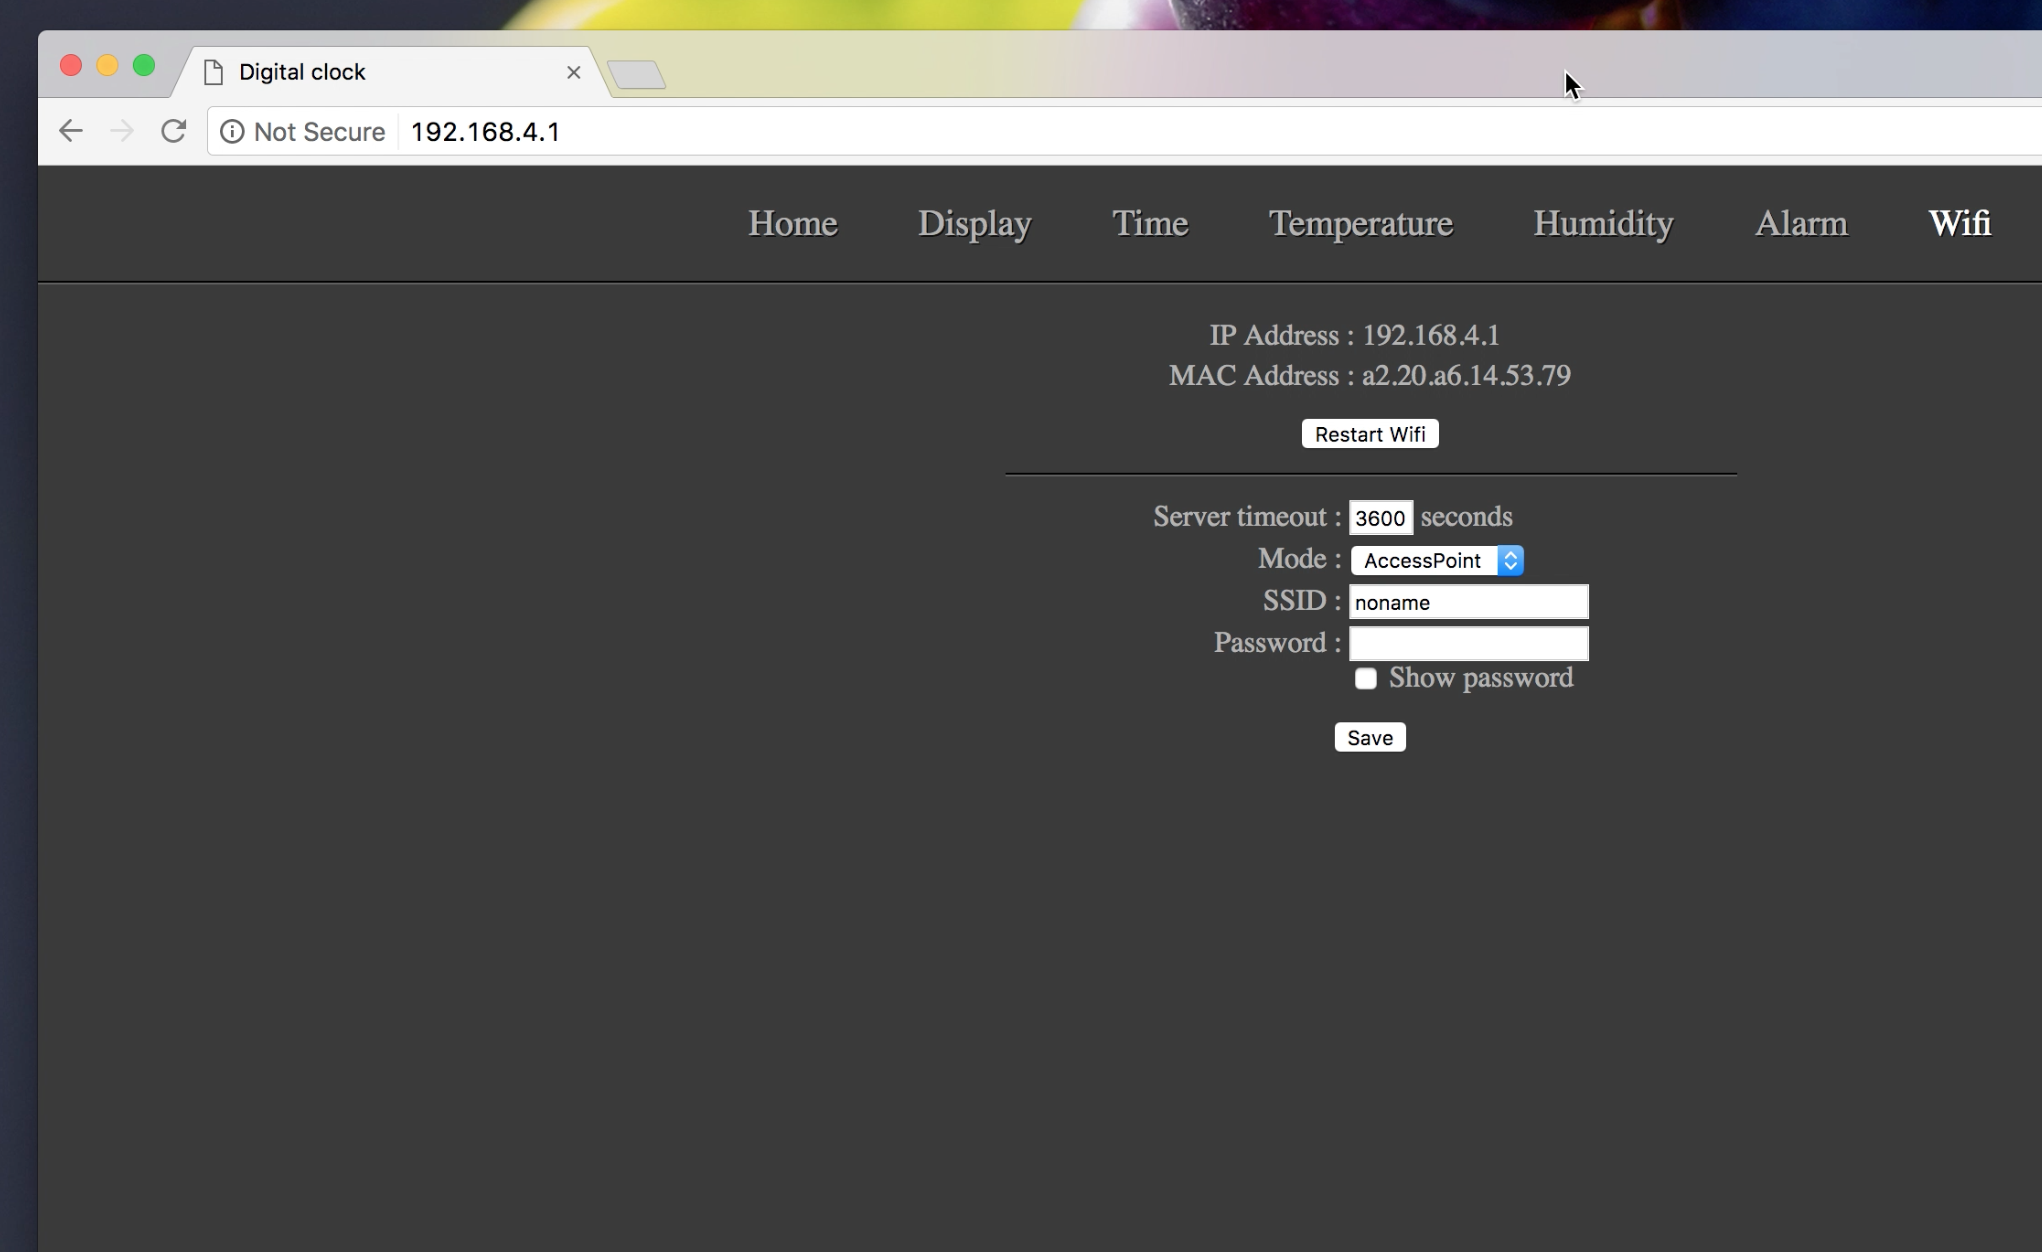Open a new browser tab
The height and width of the screenshot is (1252, 2042).
pyautogui.click(x=637, y=75)
